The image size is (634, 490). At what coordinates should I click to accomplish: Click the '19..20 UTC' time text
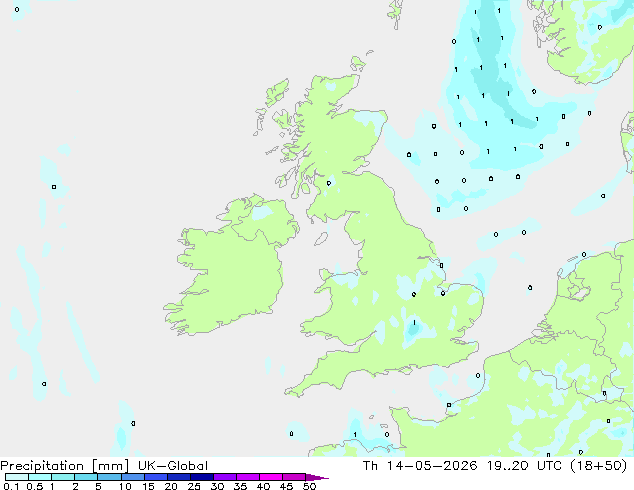[x=524, y=466]
